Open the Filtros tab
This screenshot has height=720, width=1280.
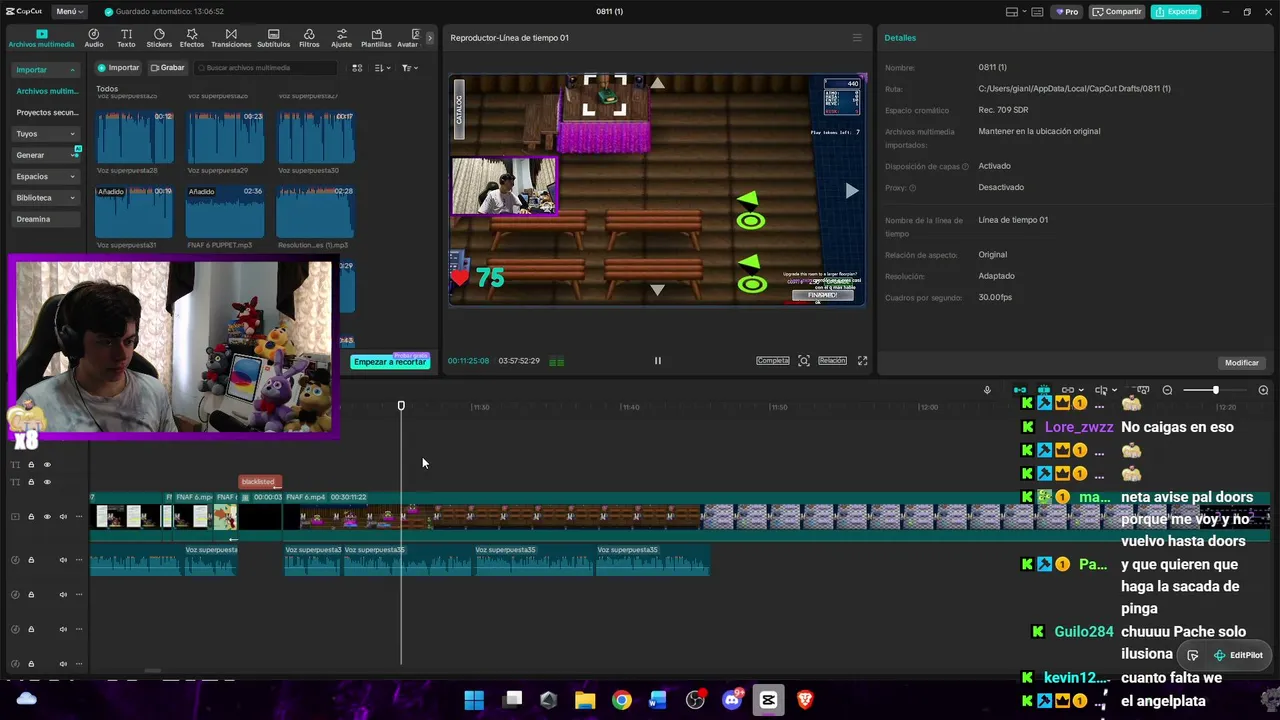309,38
